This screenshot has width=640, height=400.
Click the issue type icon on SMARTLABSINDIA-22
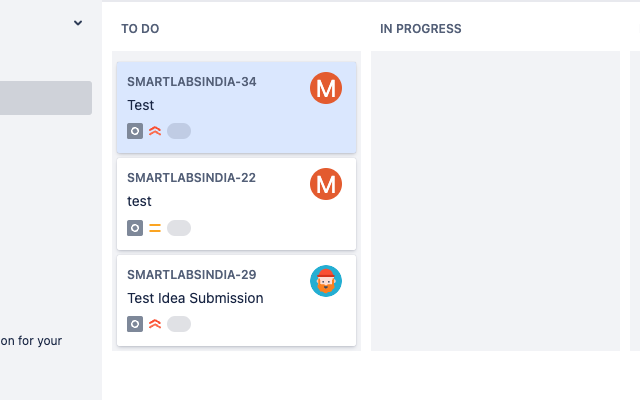135,228
